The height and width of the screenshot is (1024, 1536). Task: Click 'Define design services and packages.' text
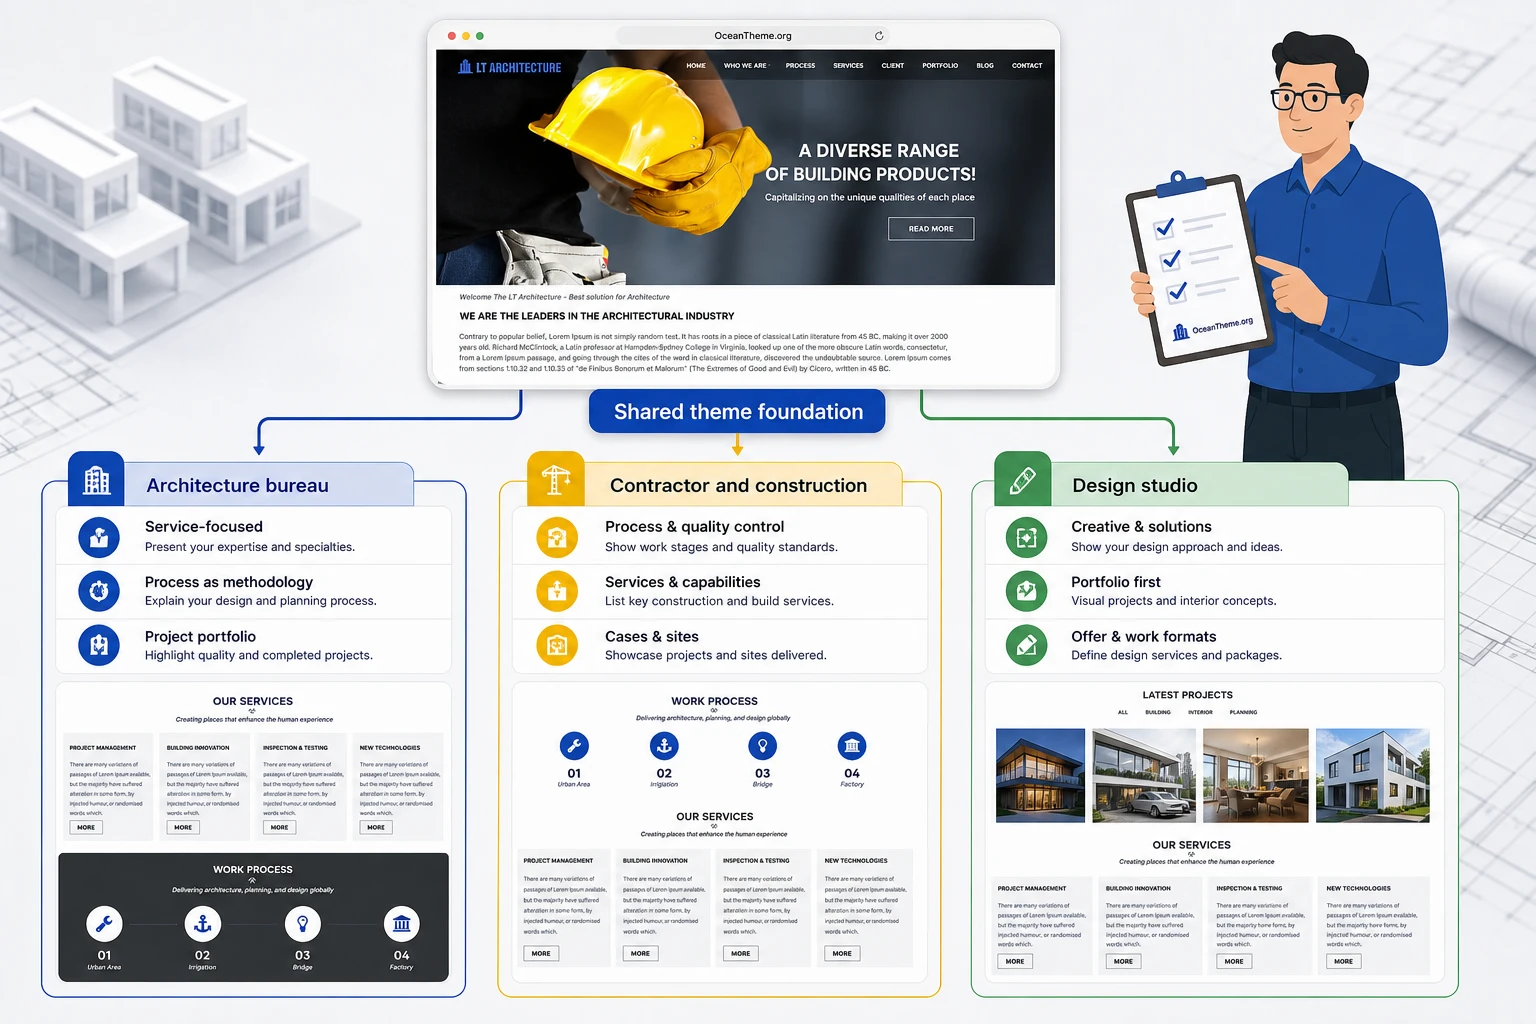[1176, 655]
